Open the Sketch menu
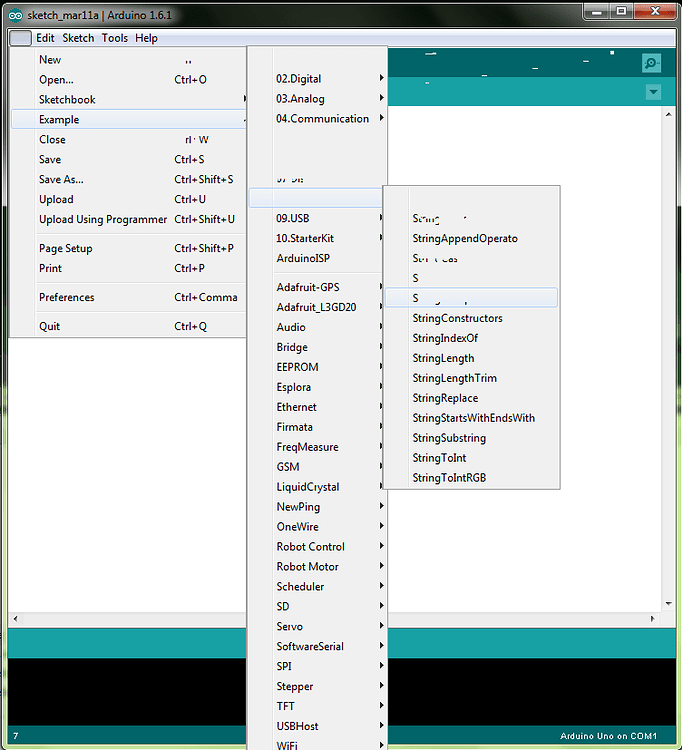 click(78, 38)
